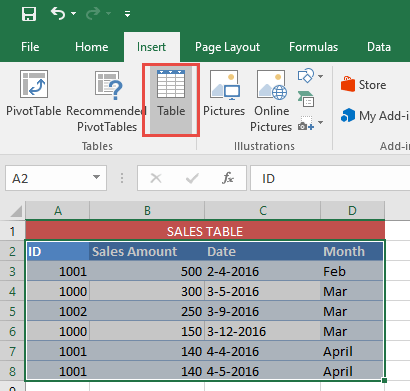The image size is (410, 391).
Task: Select row 5 header
Action: (x=13, y=311)
